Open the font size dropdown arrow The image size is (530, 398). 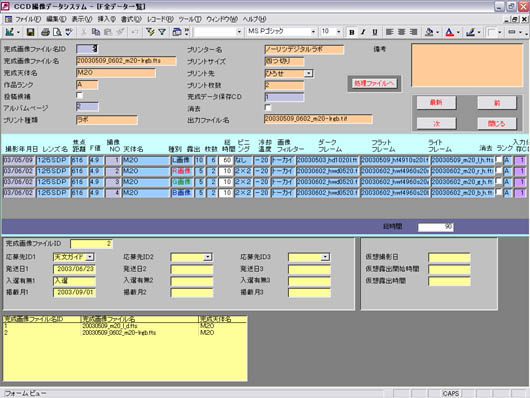(339, 32)
